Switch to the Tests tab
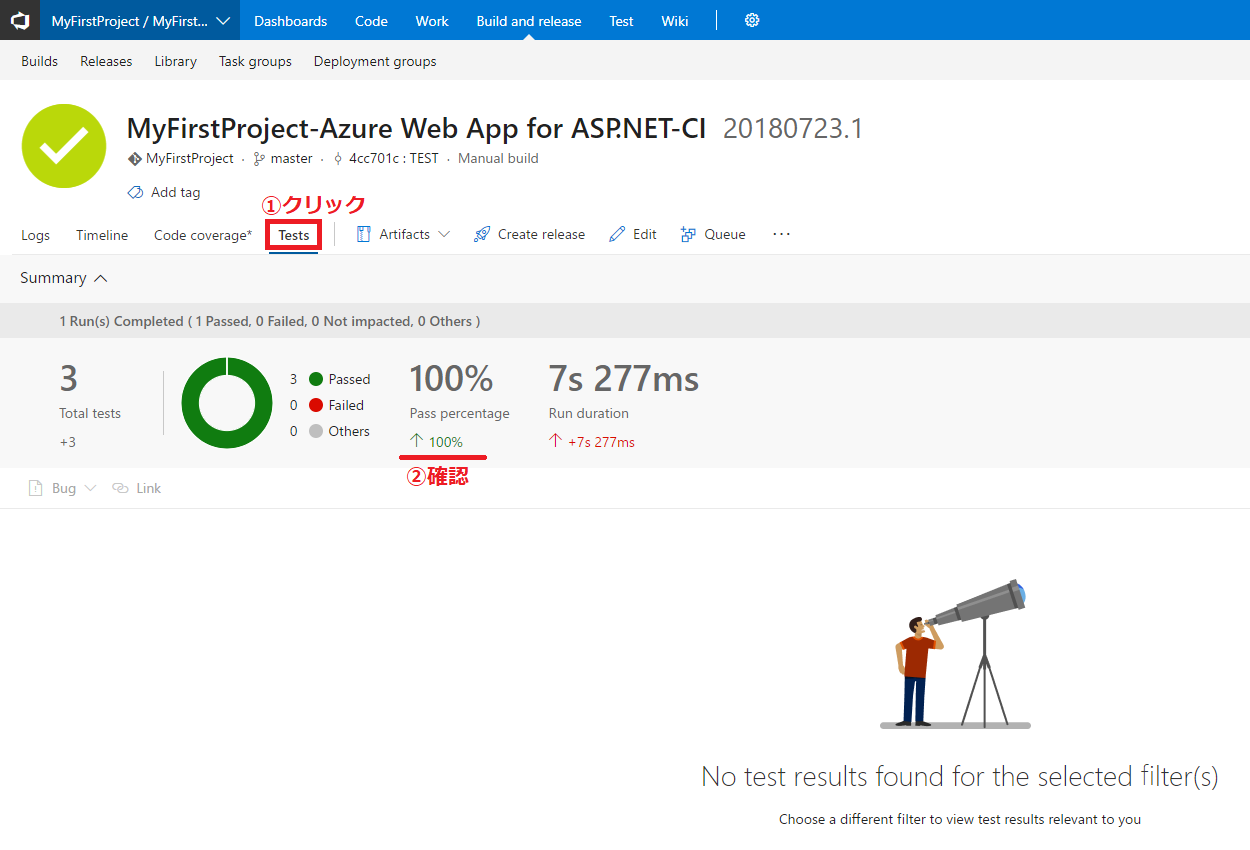The width and height of the screenshot is (1250, 850). pyautogui.click(x=294, y=235)
